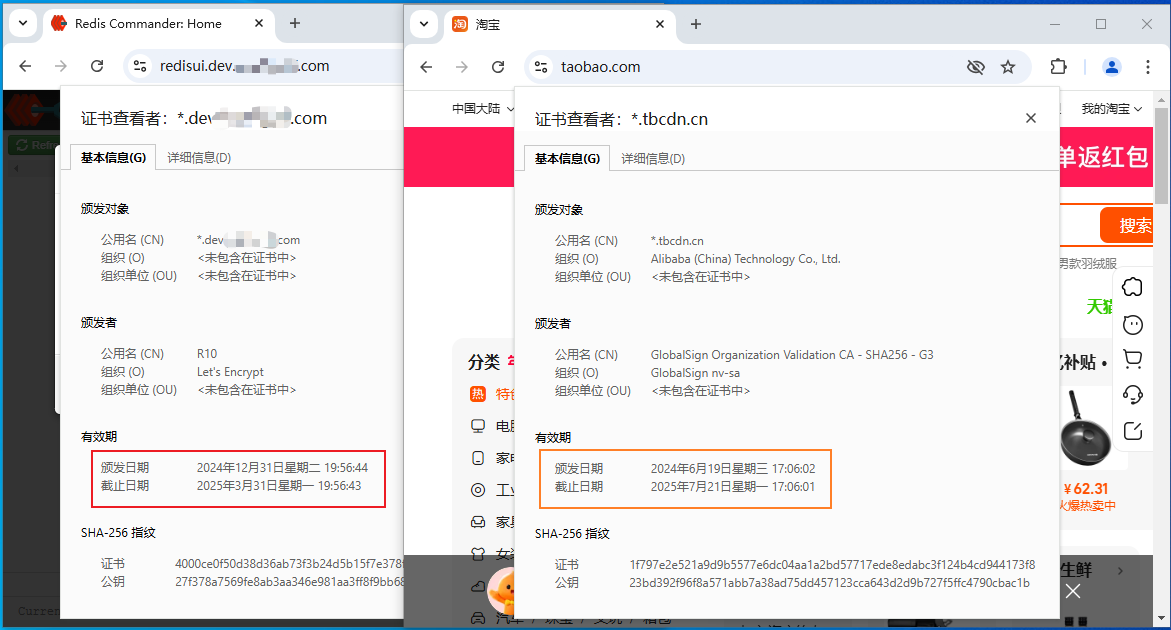Click the scrollbar up arrow on Taobao page
Image resolution: width=1171 pixels, height=630 pixels.
coord(1161,99)
